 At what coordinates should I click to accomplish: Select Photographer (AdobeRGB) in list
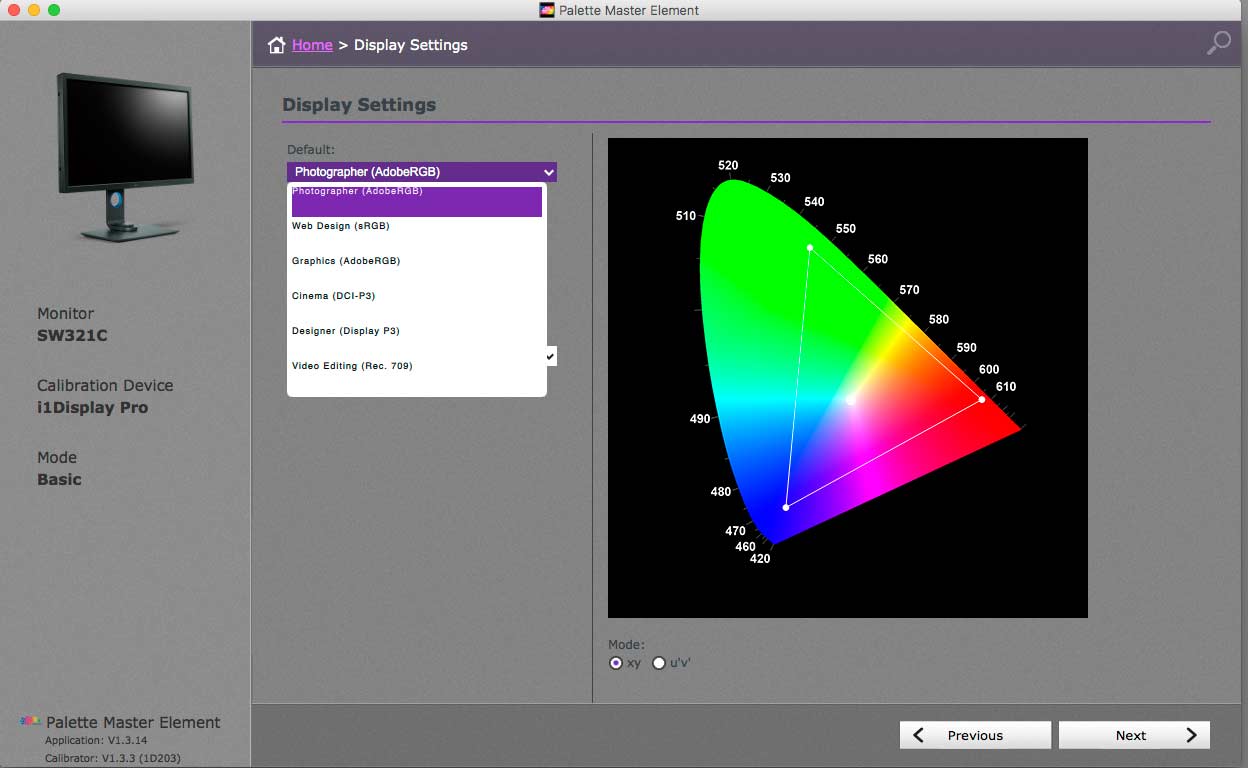(417, 200)
